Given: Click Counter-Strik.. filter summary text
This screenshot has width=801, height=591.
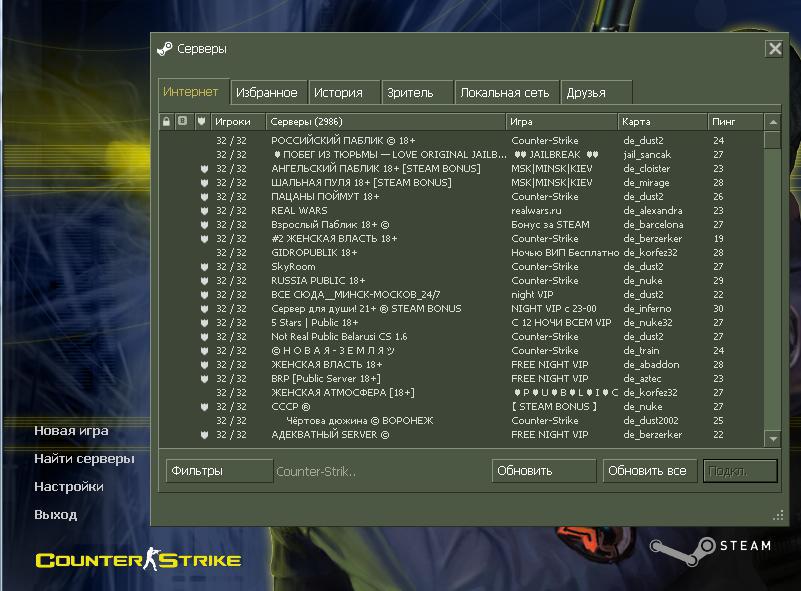Looking at the screenshot, I should click(316, 471).
